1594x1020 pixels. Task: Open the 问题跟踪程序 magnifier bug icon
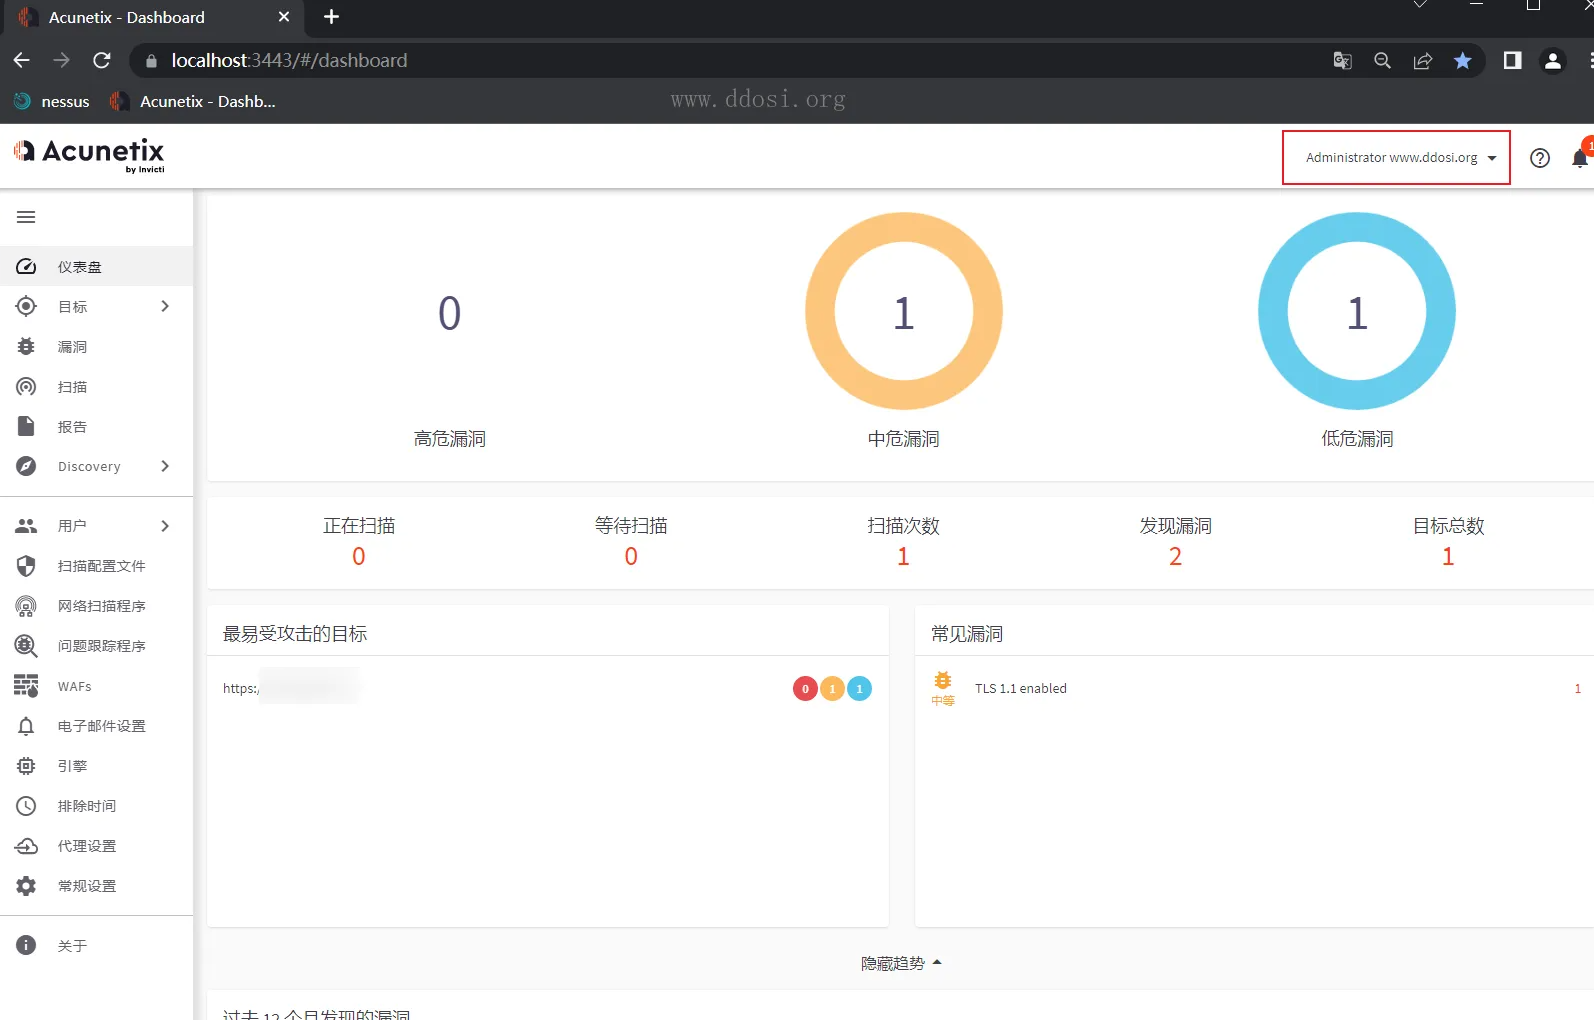click(x=26, y=646)
